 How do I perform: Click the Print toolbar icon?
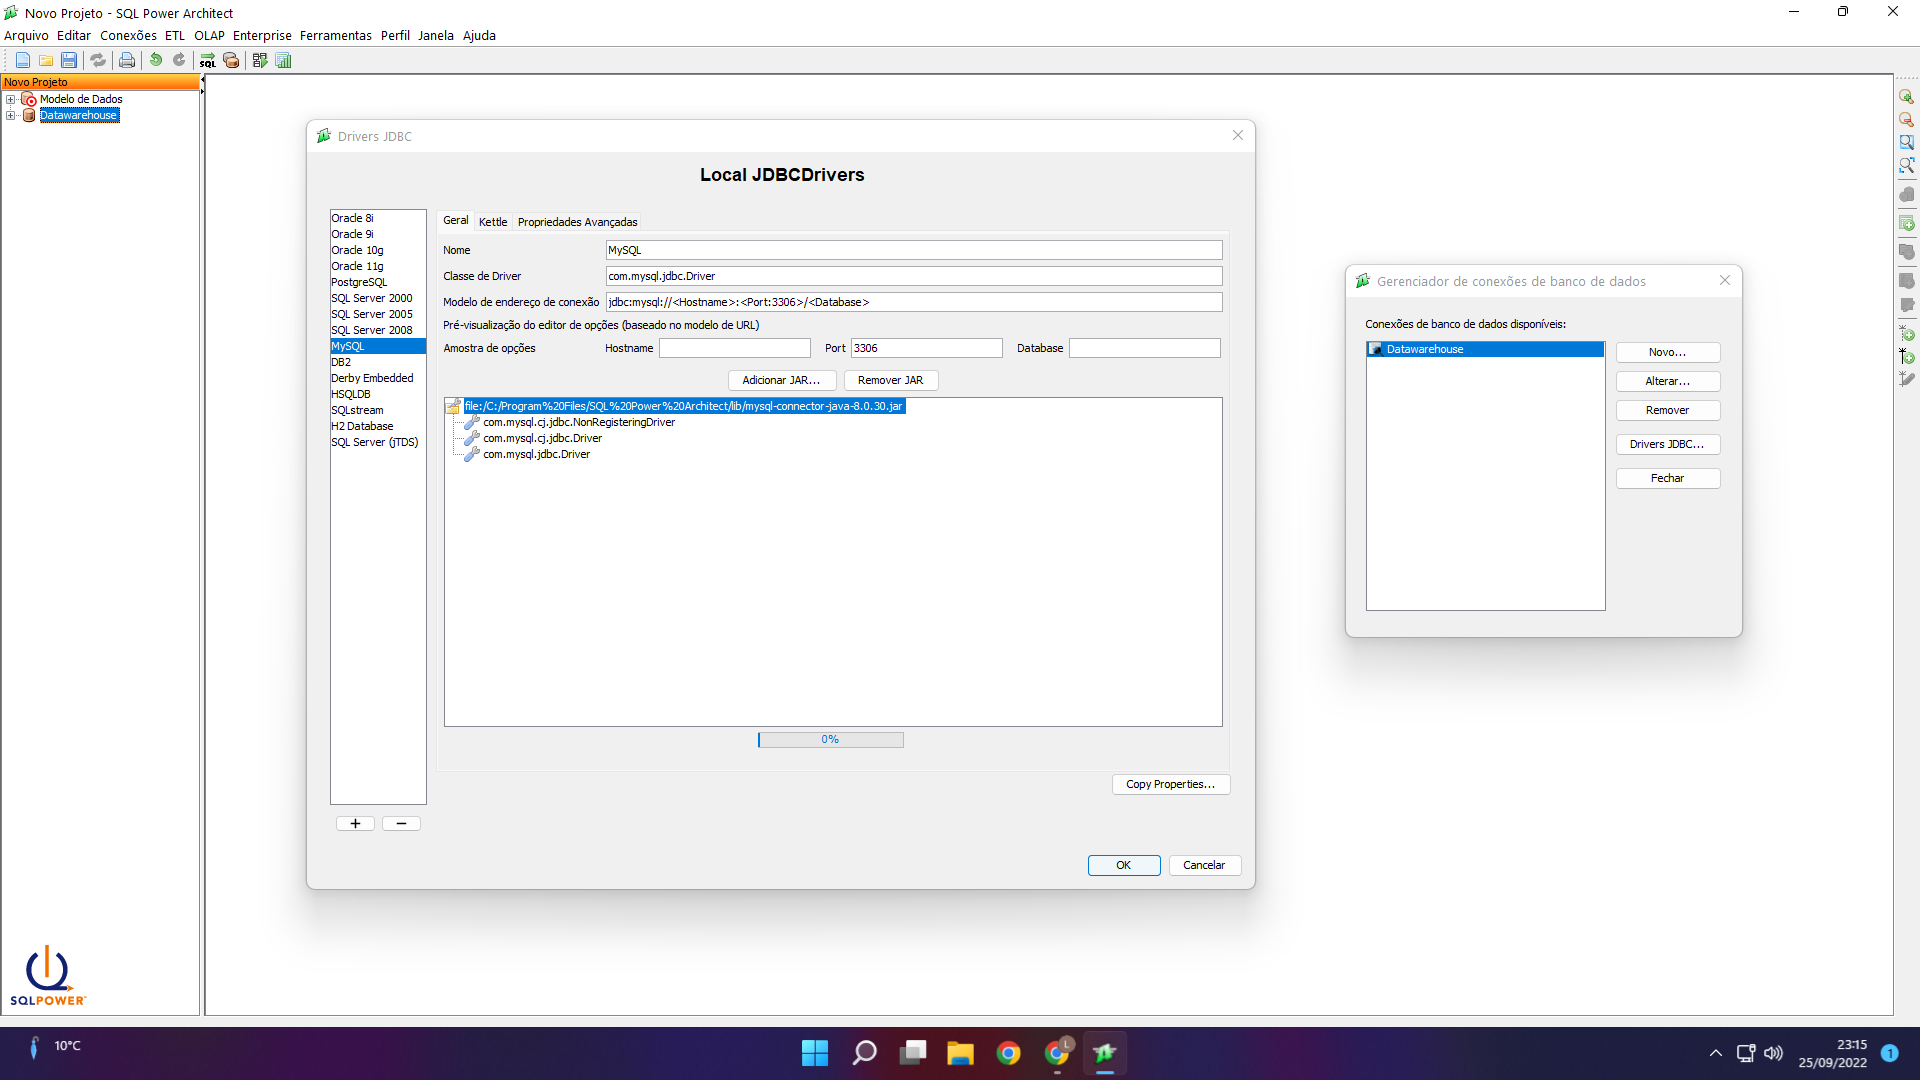[127, 60]
